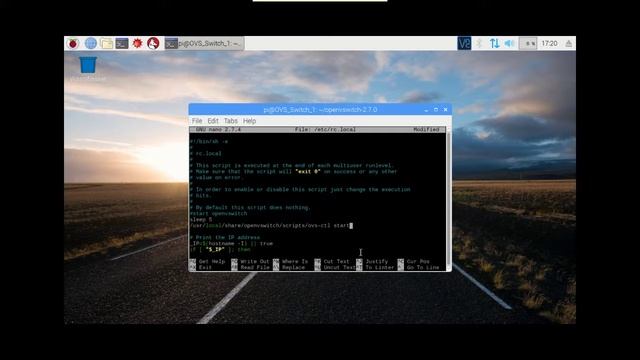This screenshot has height=360, width=640.
Task: Open the Mathematica red spiky icon
Action: pyautogui.click(x=137, y=43)
